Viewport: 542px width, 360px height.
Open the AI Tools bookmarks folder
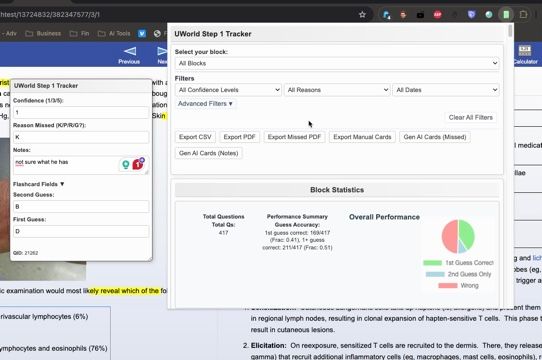[x=114, y=34]
